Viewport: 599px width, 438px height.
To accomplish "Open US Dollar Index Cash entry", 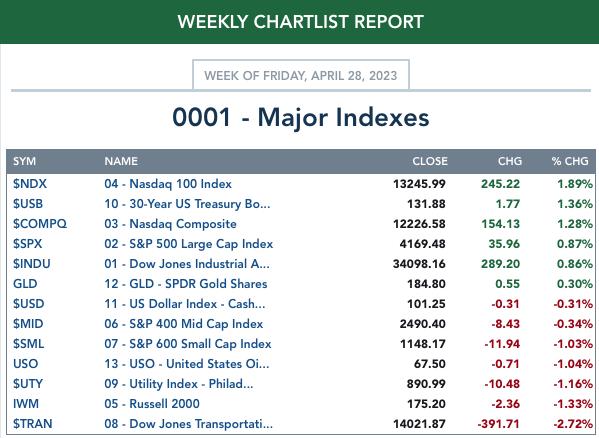I will tap(185, 304).
